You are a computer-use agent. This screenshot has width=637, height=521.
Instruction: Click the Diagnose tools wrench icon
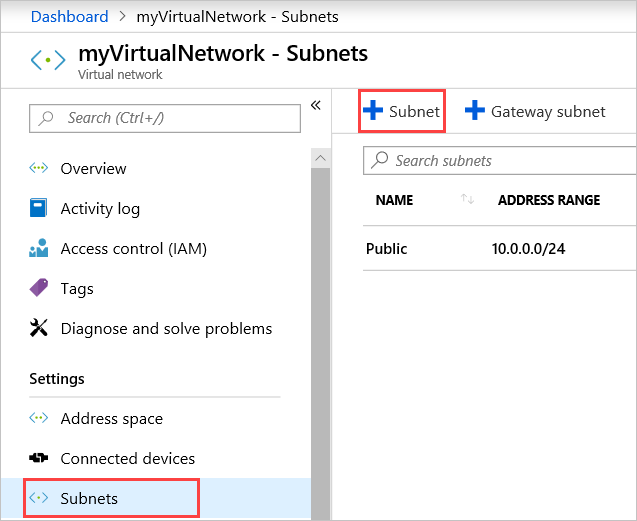pyautogui.click(x=39, y=328)
